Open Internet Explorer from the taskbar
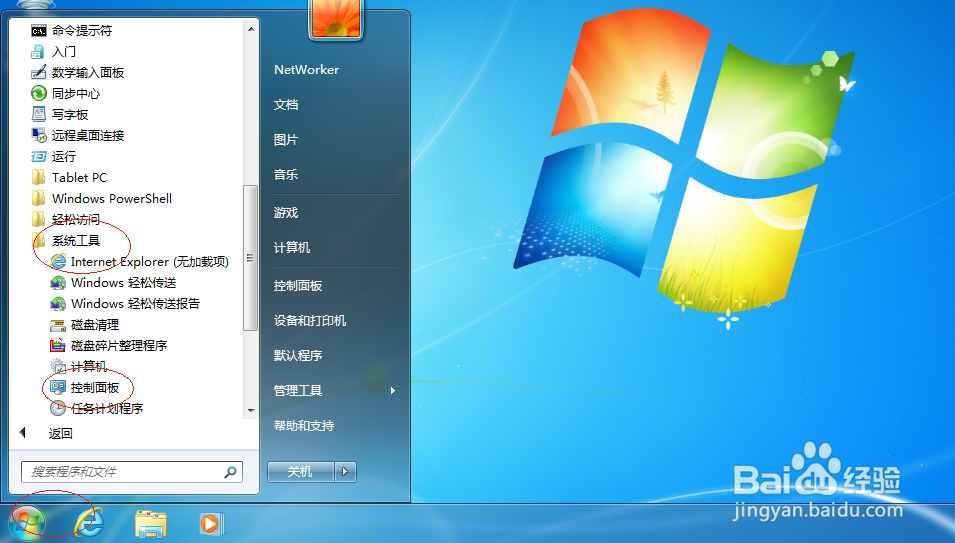Screen dimensions: 955x543 (89, 523)
